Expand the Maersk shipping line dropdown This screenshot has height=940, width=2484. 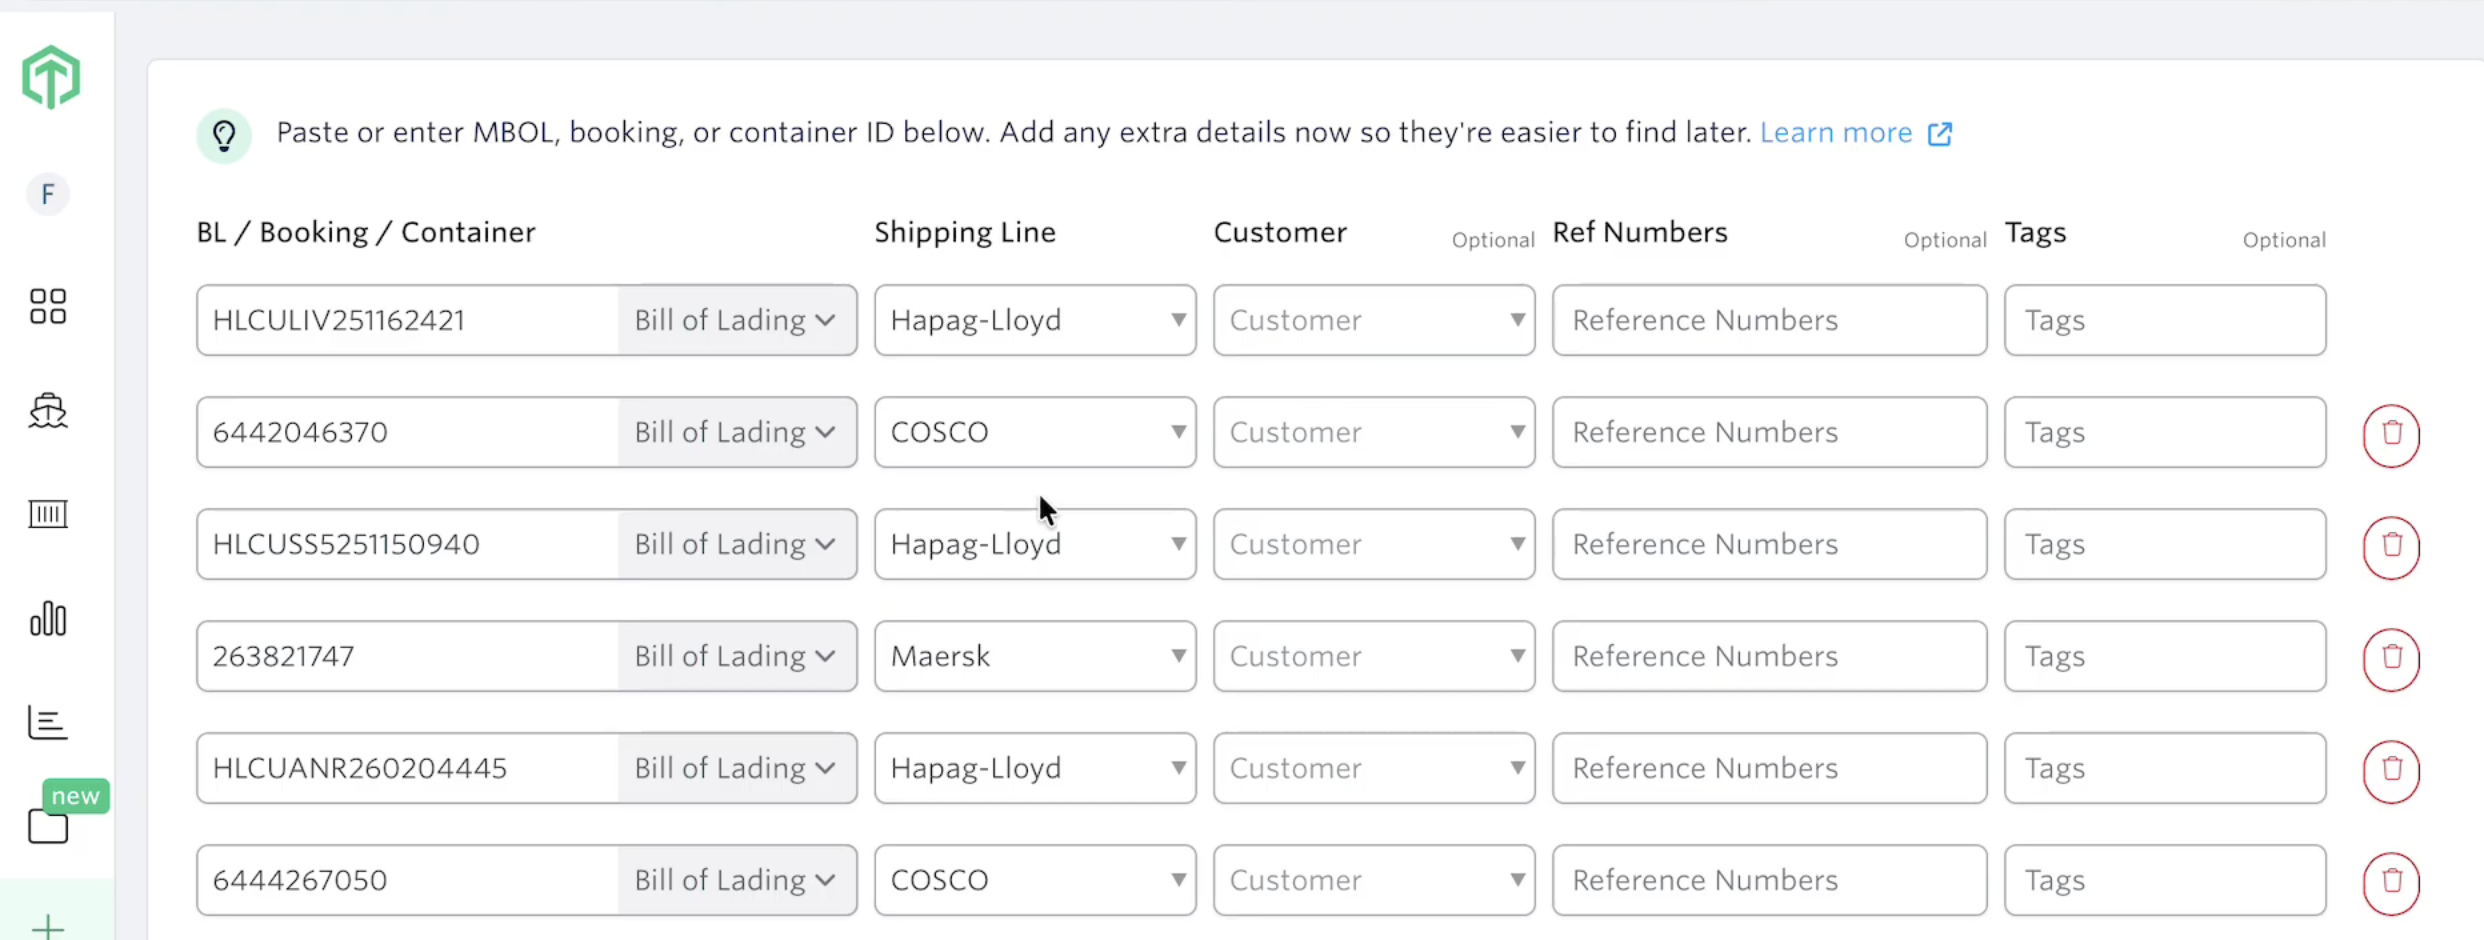(x=1035, y=656)
